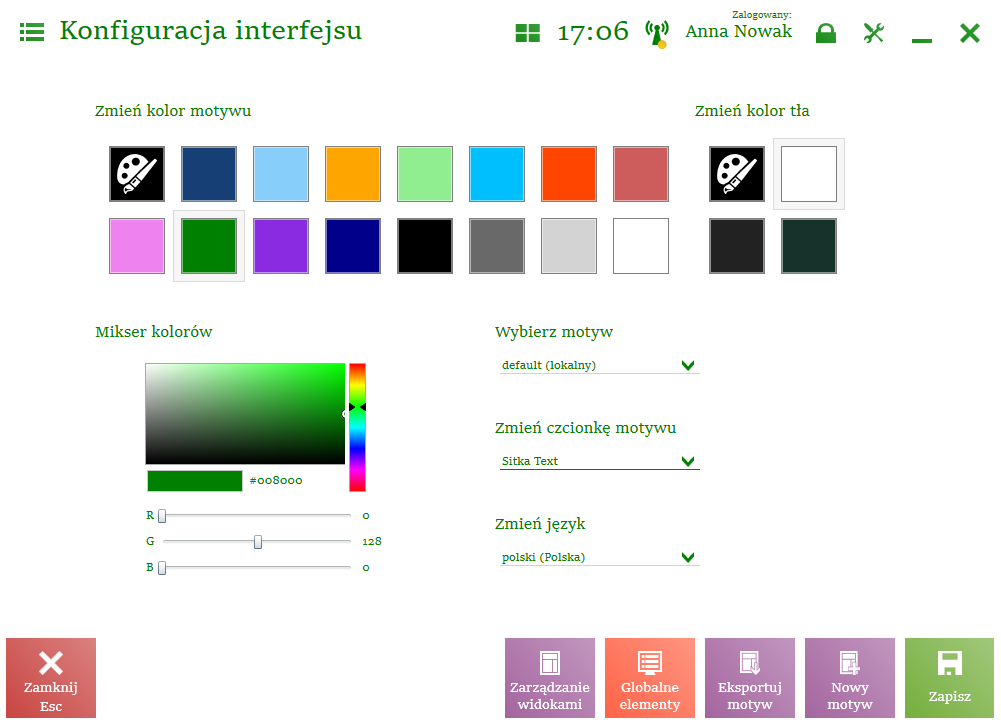
Task: Open custom background color palette icon
Action: tap(737, 174)
